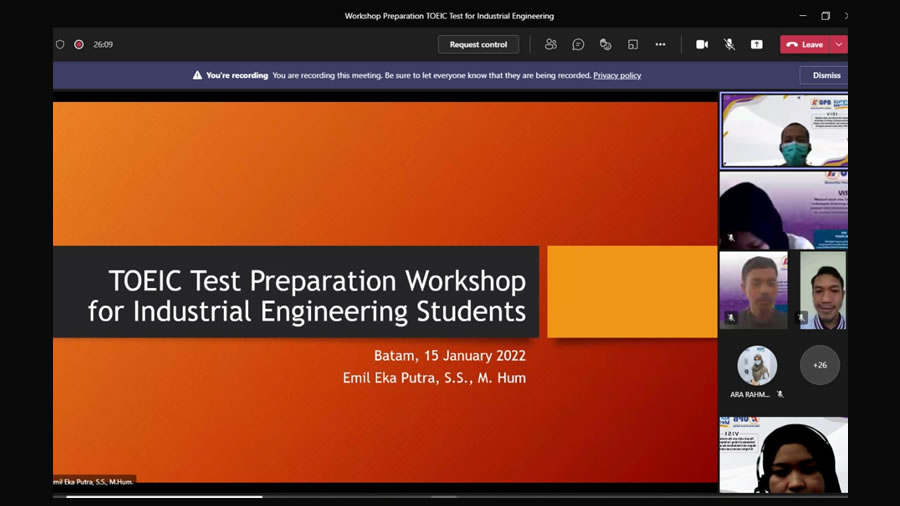Open the More actions ellipsis menu
This screenshot has height=506, width=900.
(x=660, y=44)
